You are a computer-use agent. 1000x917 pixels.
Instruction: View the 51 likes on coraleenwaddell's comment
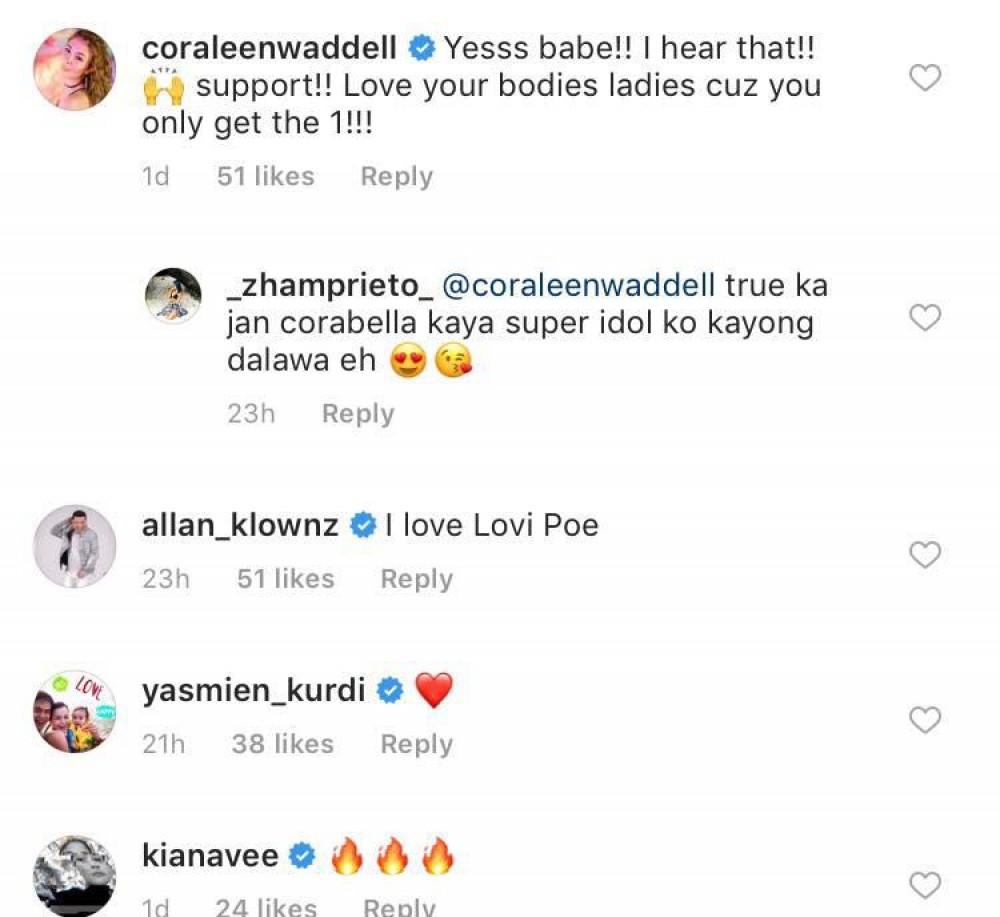265,177
